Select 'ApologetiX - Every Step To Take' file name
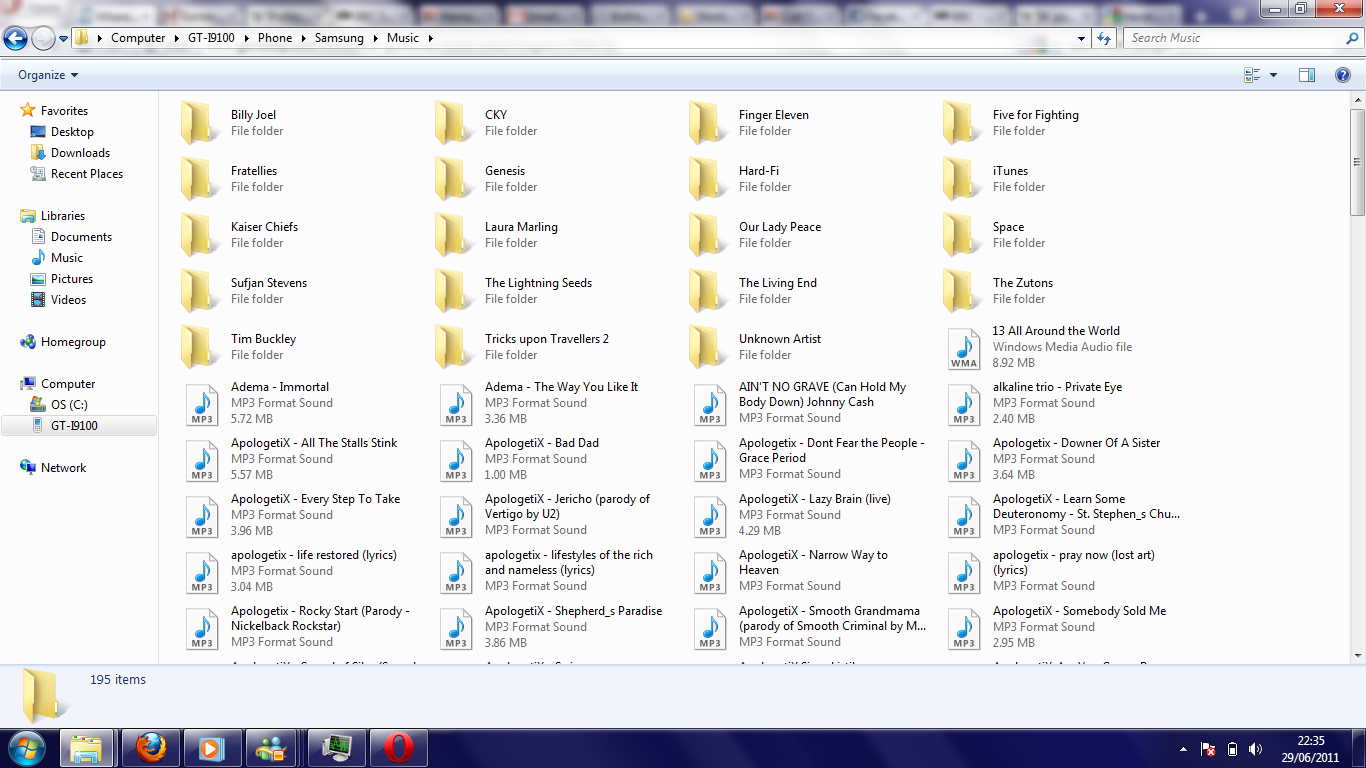The height and width of the screenshot is (768, 1366). (x=315, y=499)
